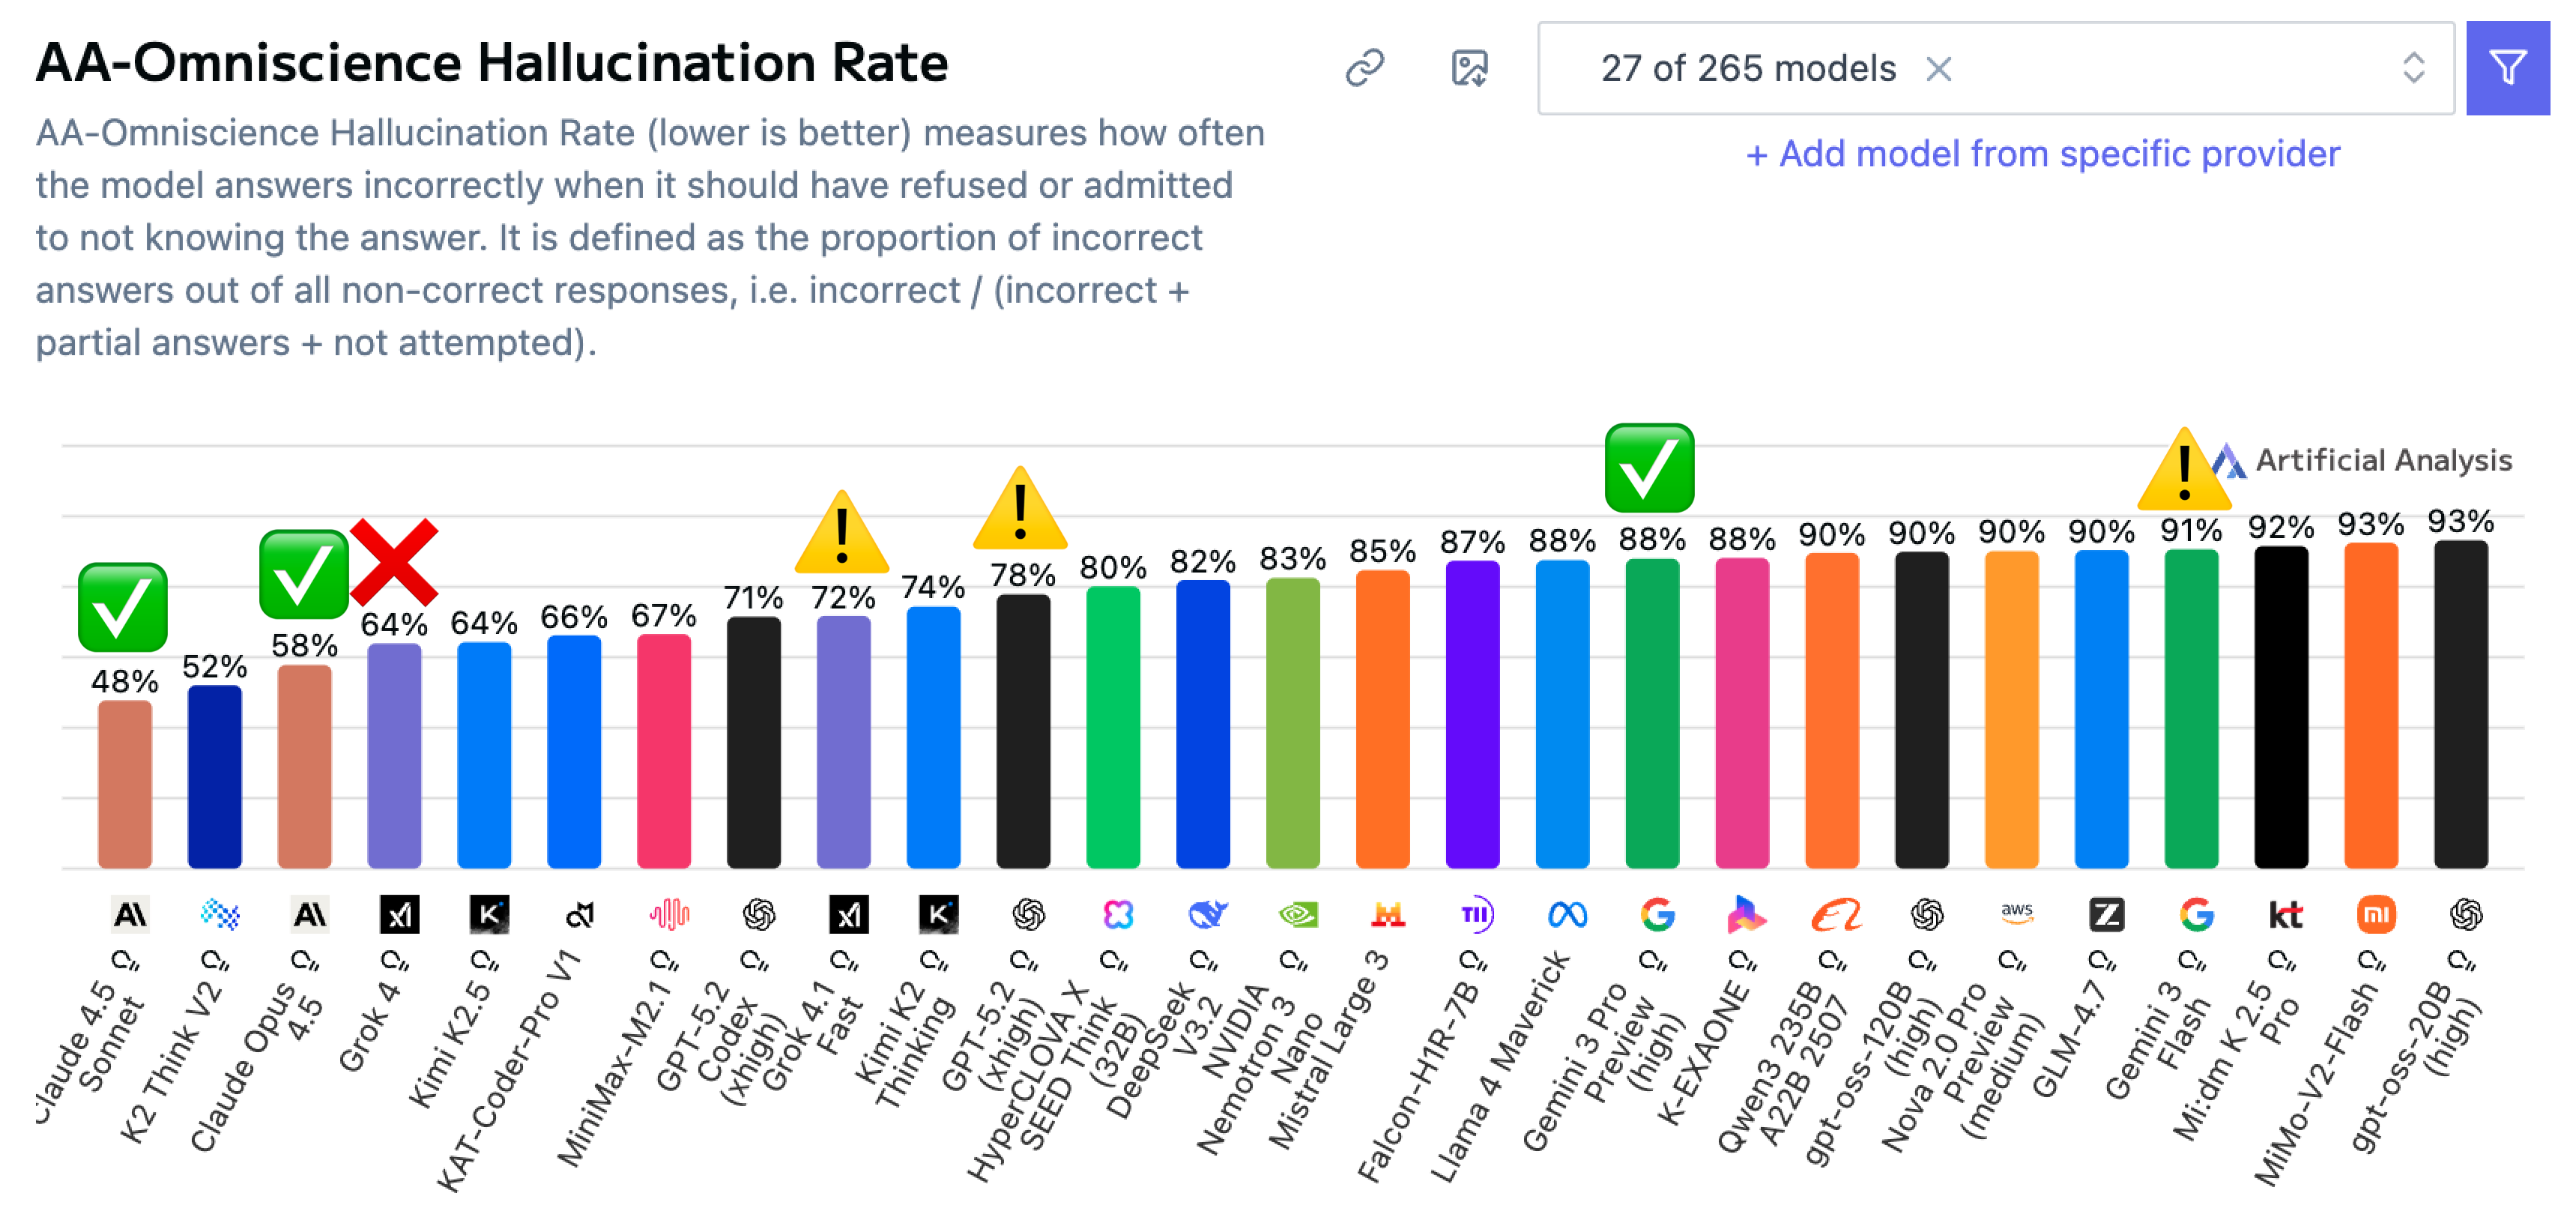Download chart as image icon

(x=1469, y=68)
